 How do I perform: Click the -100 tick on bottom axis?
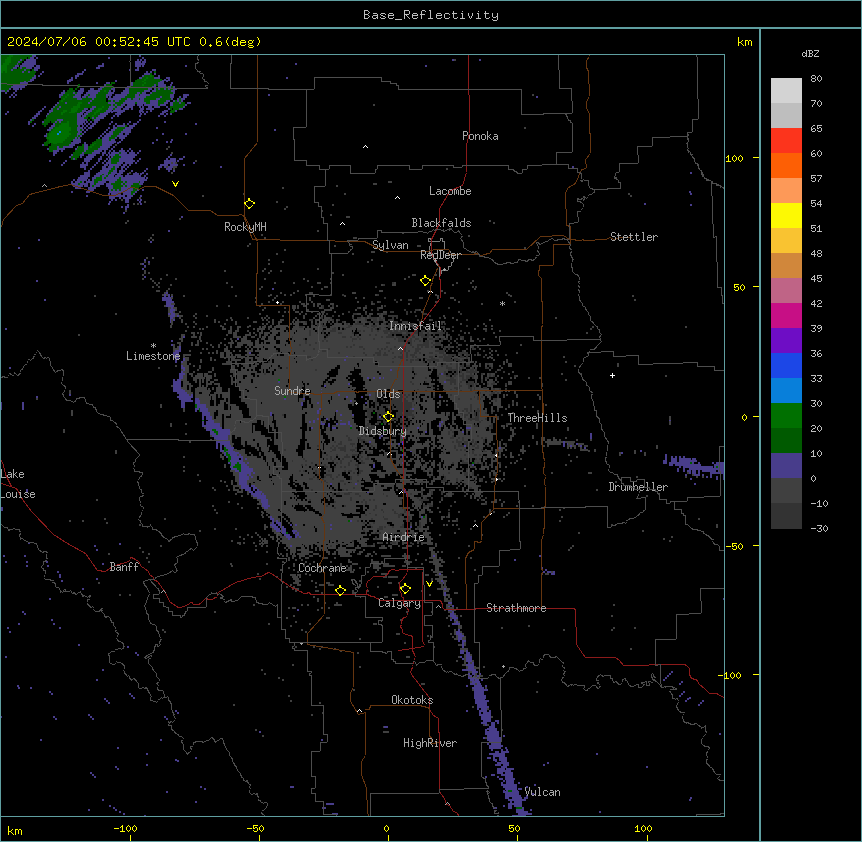click(x=125, y=828)
